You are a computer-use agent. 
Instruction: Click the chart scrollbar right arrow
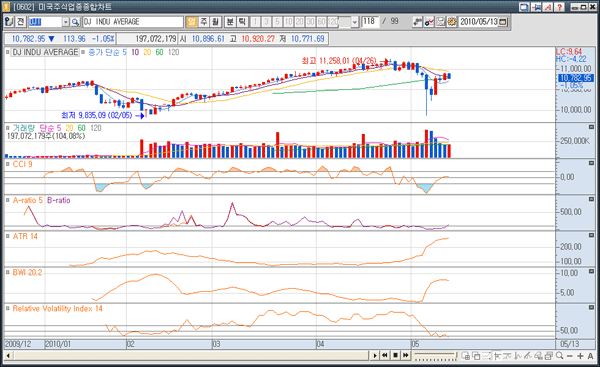point(375,356)
